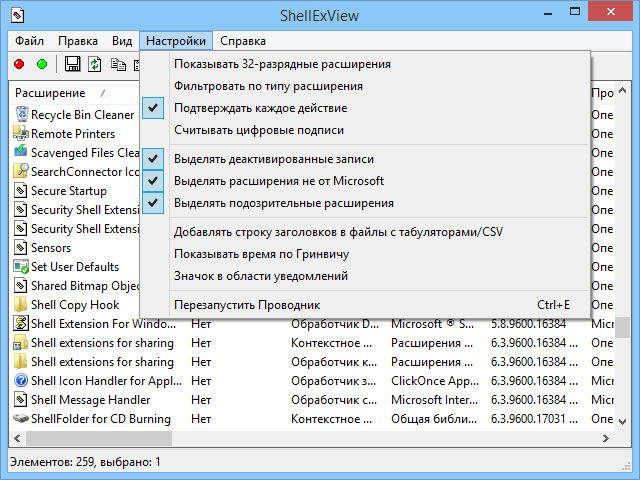Toggle 'Фильтровать по типу расширения' option

(365, 86)
